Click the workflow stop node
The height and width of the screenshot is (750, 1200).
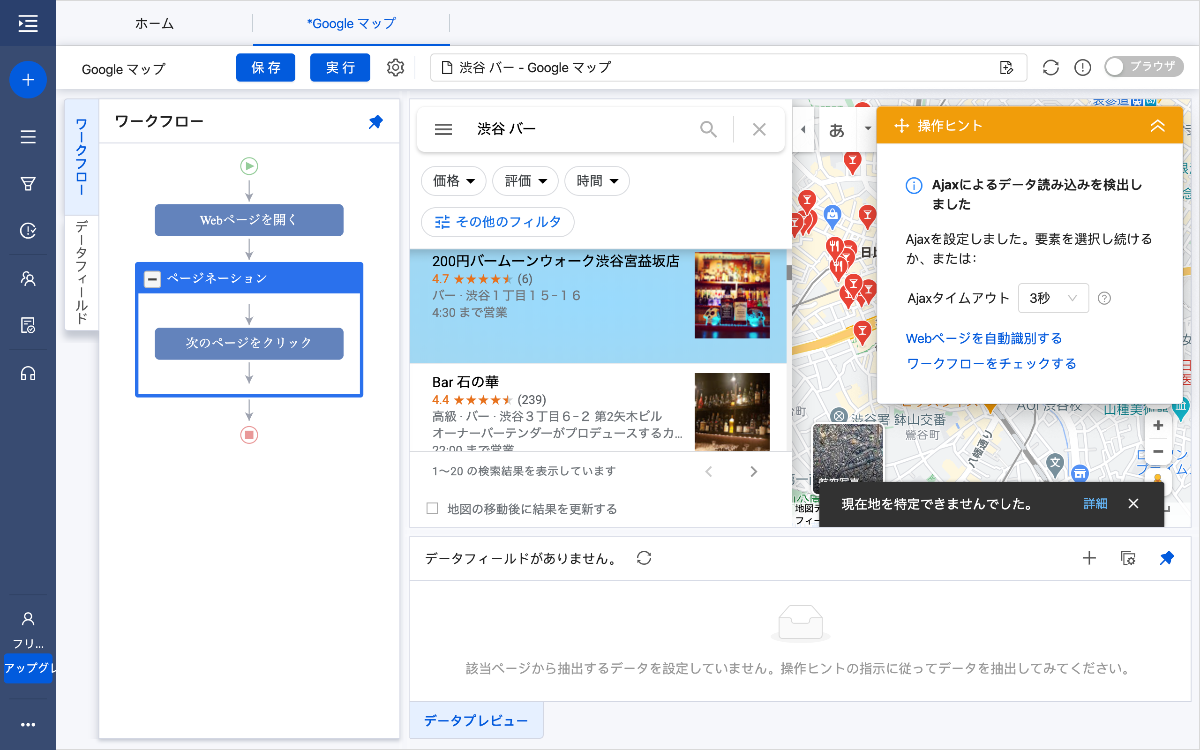point(249,435)
